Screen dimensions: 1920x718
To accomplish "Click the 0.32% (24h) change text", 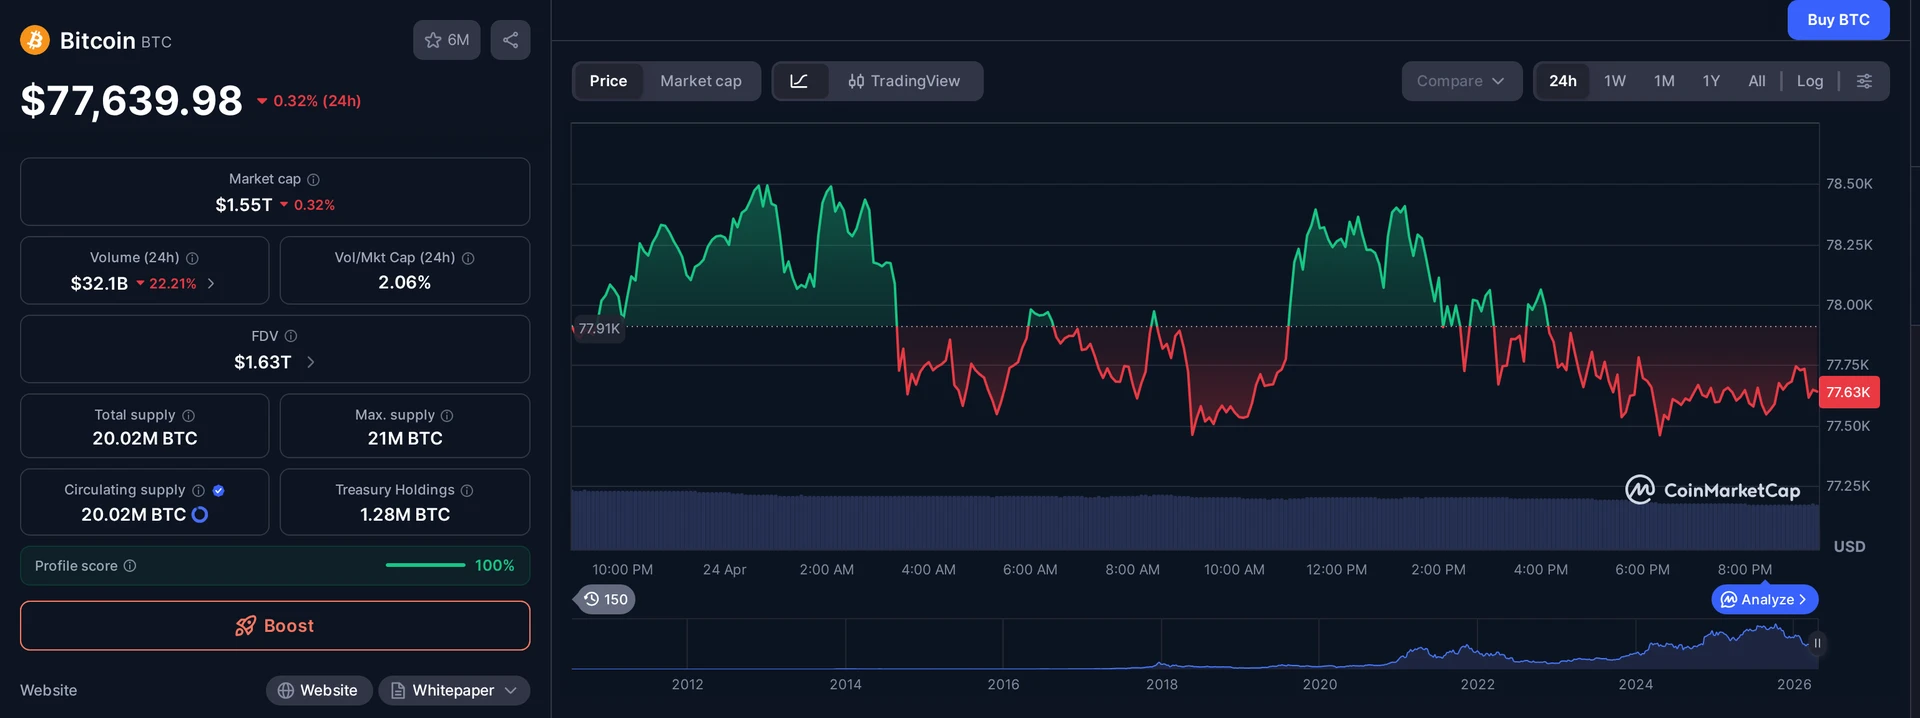I will tap(317, 101).
